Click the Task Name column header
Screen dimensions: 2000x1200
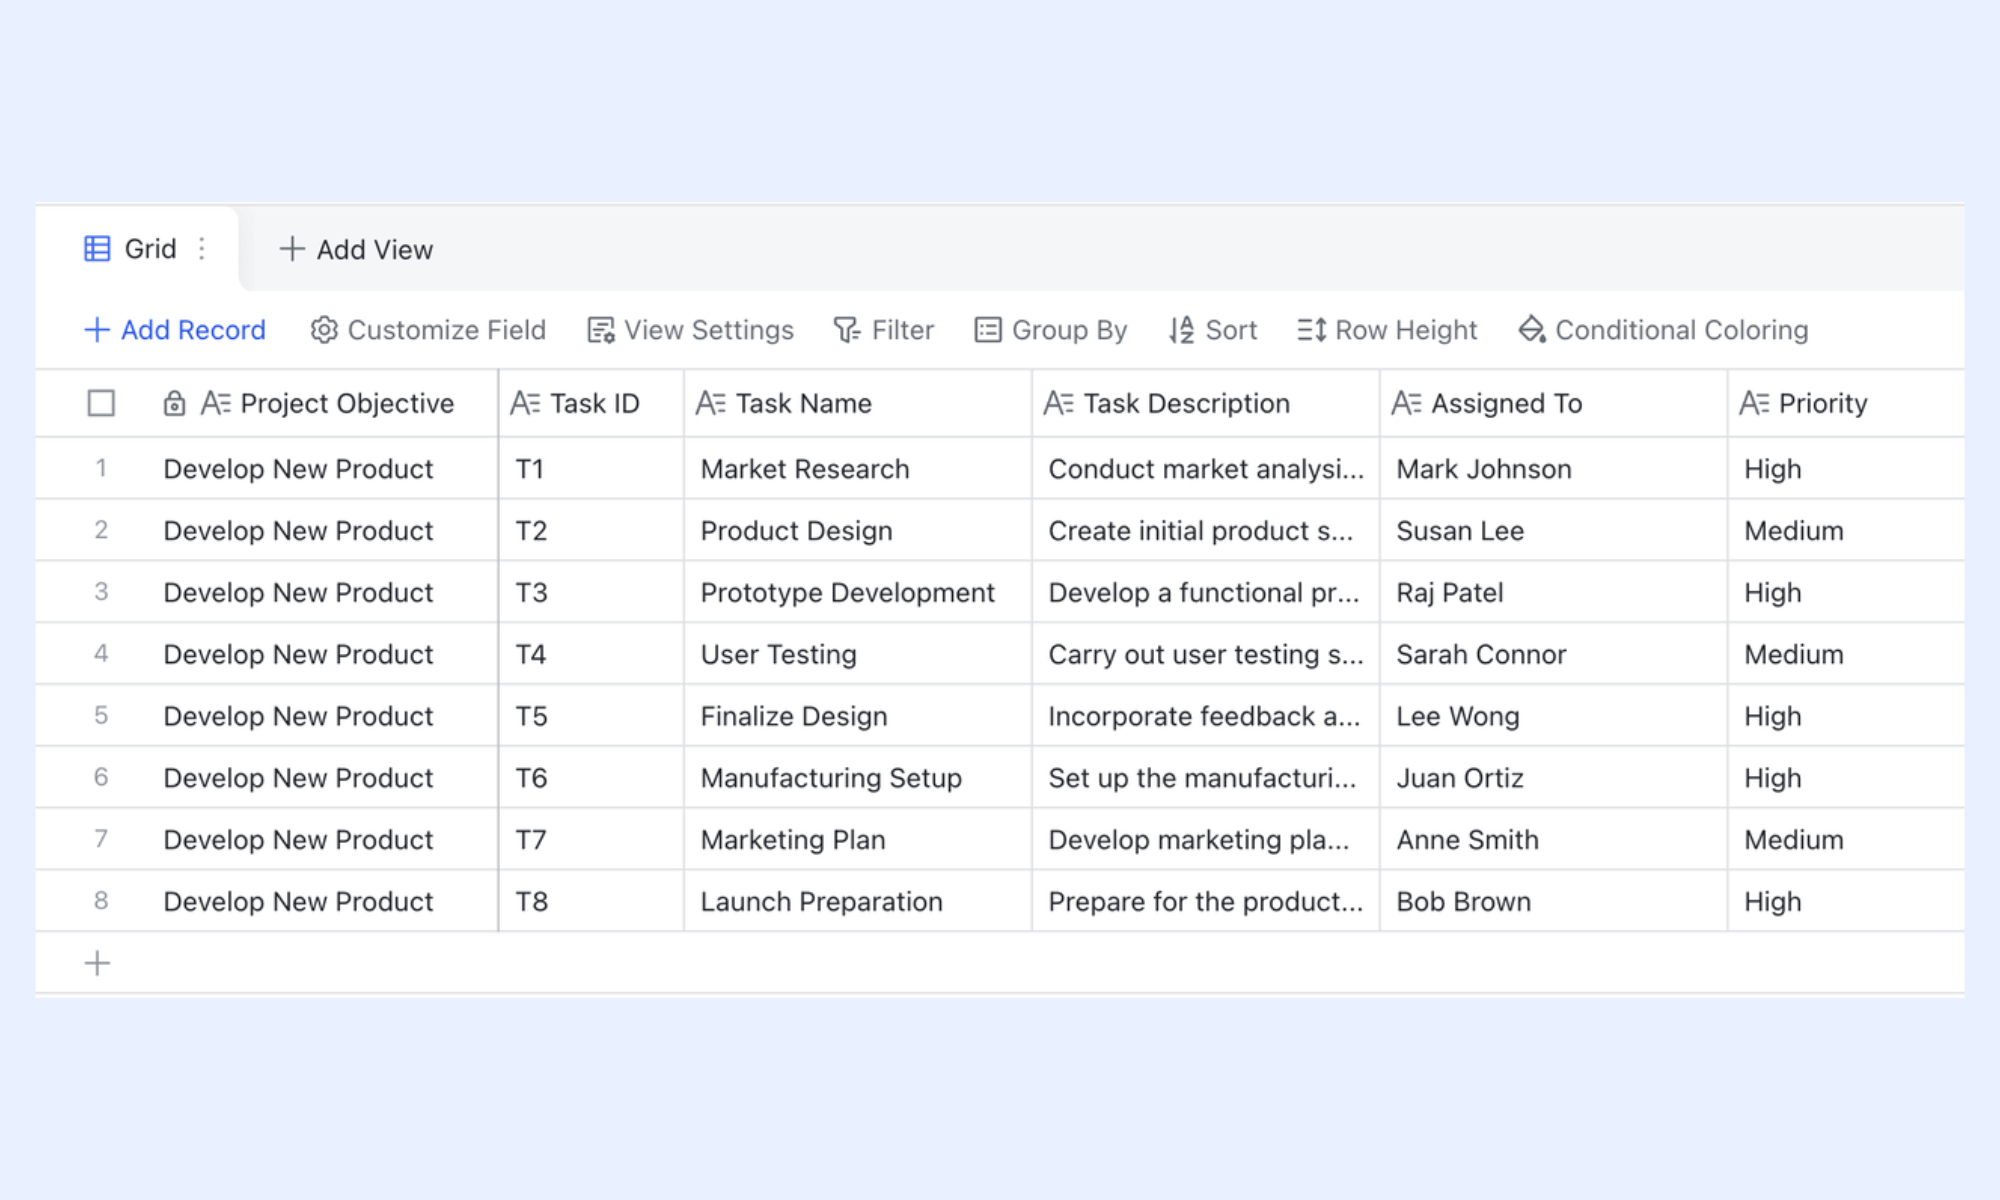click(858, 403)
